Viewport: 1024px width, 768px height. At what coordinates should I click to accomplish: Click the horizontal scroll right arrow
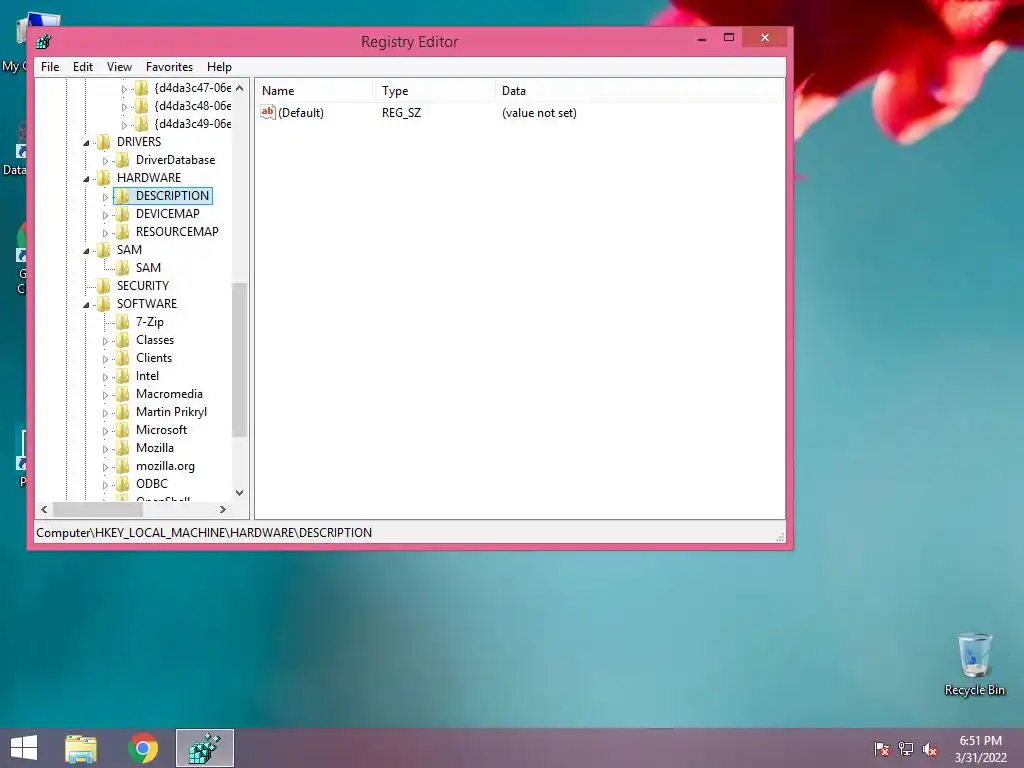(223, 509)
